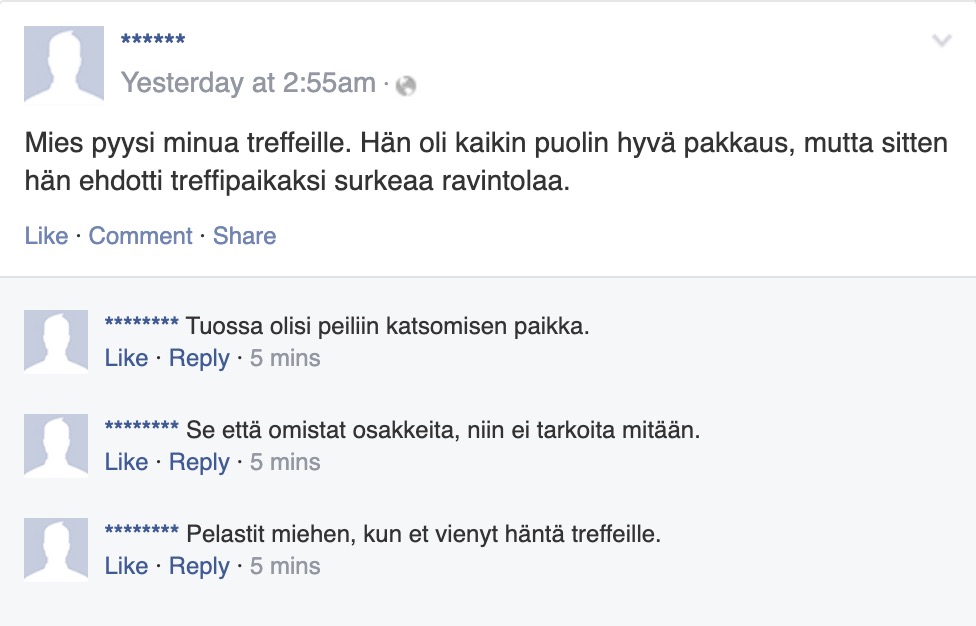
Task: Click the globe public-privacy icon
Action: (406, 86)
